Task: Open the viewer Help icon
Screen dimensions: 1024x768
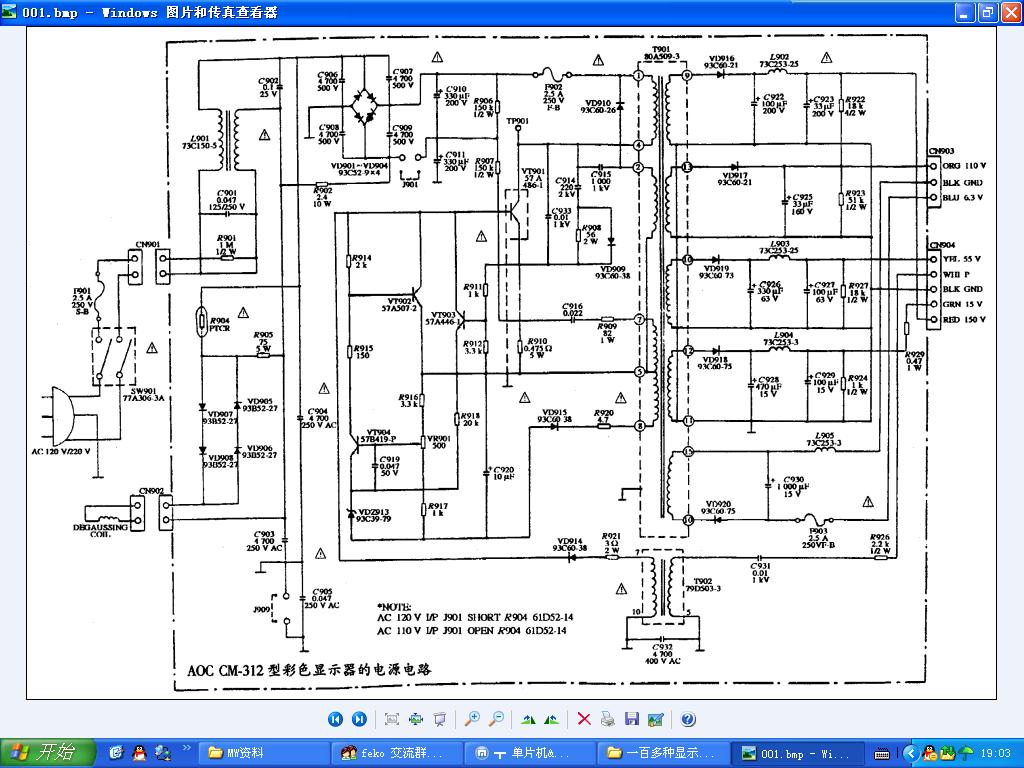Action: pyautogui.click(x=688, y=719)
